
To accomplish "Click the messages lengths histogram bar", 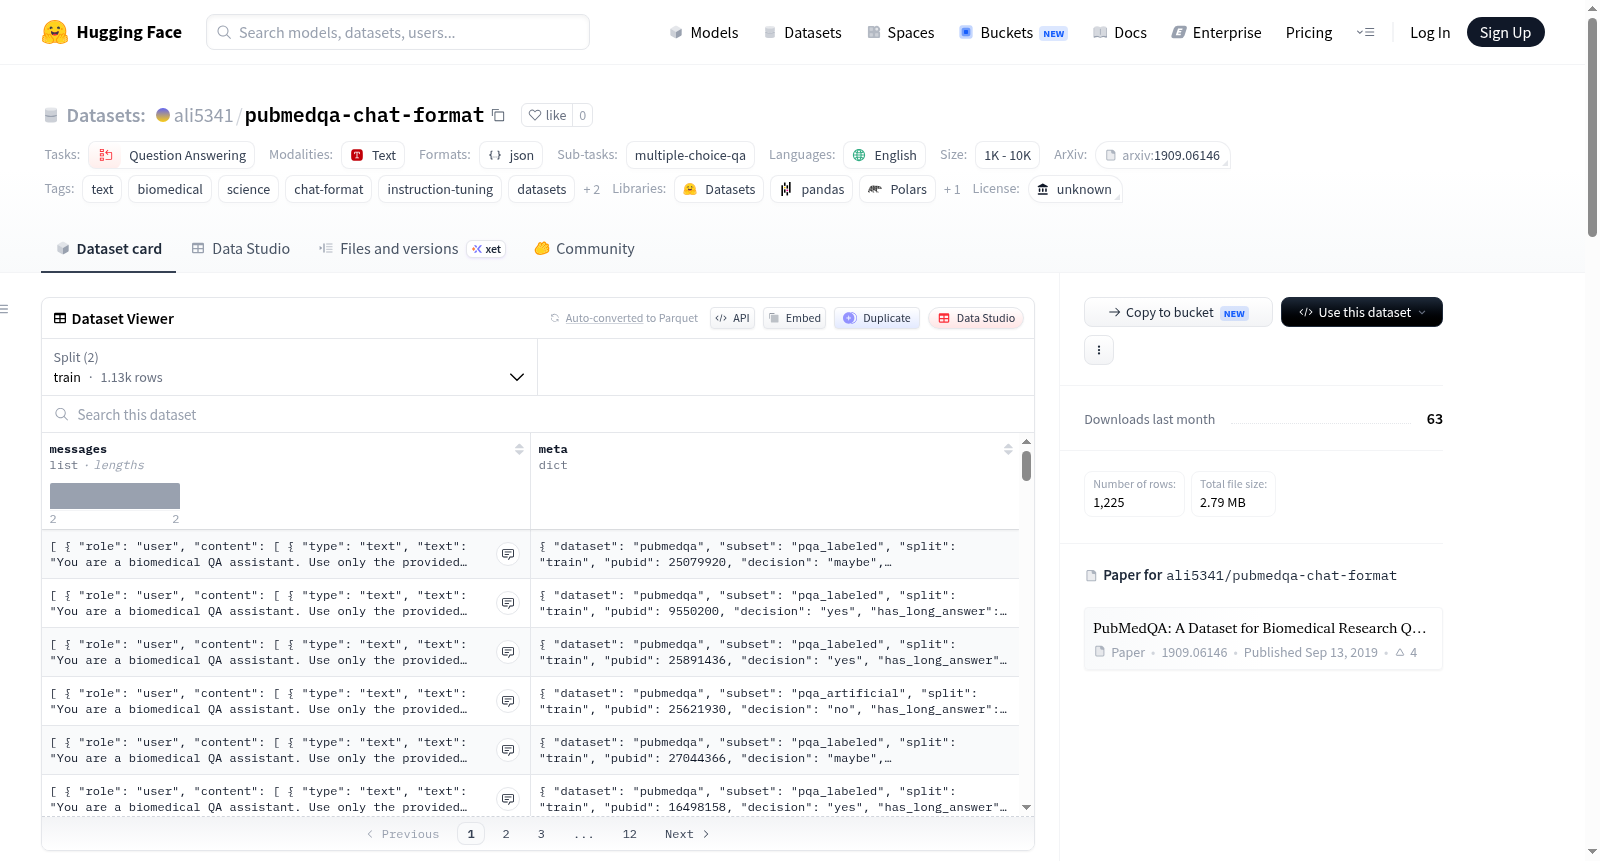I will (x=115, y=496).
